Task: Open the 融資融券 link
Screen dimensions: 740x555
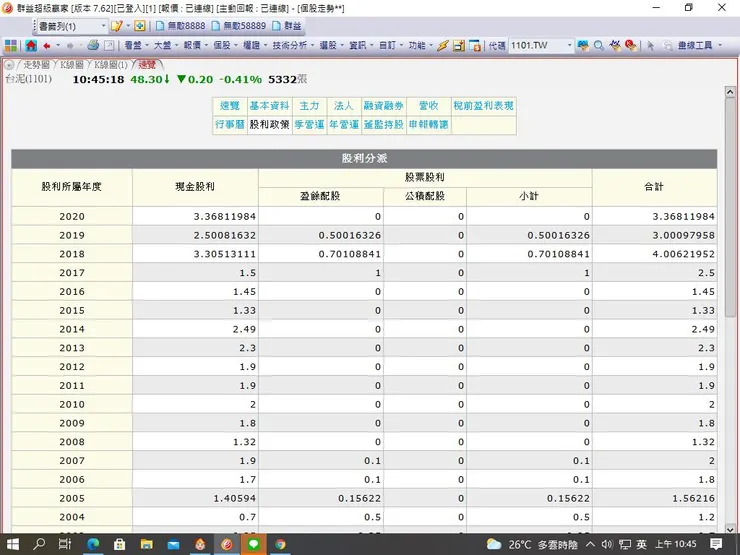Action: coord(384,106)
